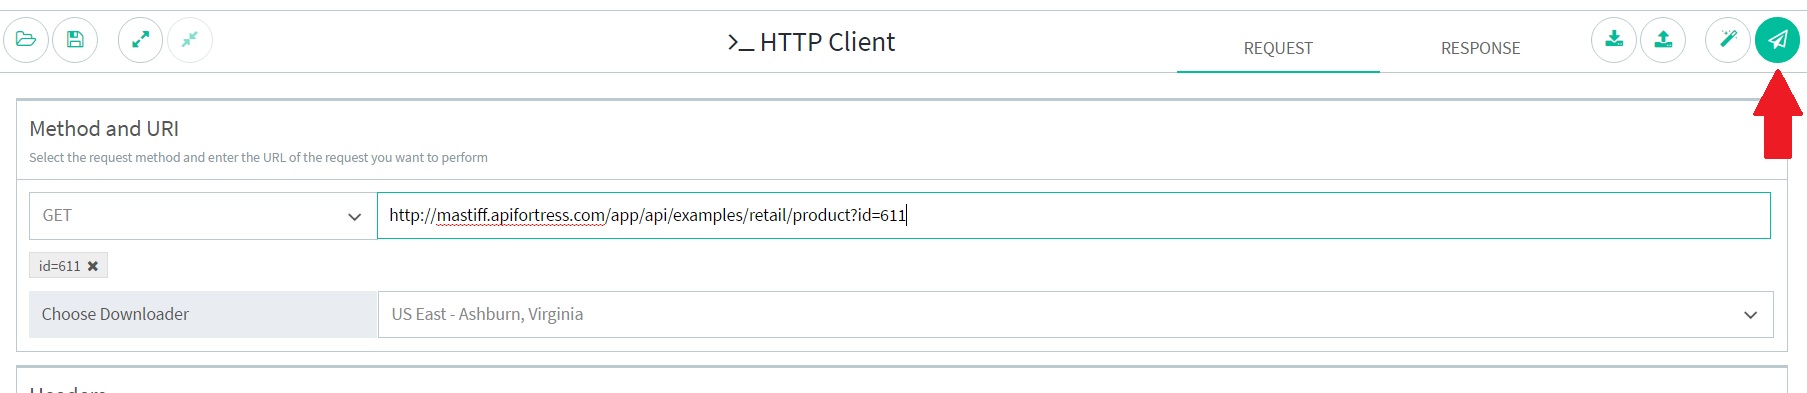The width and height of the screenshot is (1807, 393).
Task: Send the request with paper plane icon
Action: (1777, 40)
